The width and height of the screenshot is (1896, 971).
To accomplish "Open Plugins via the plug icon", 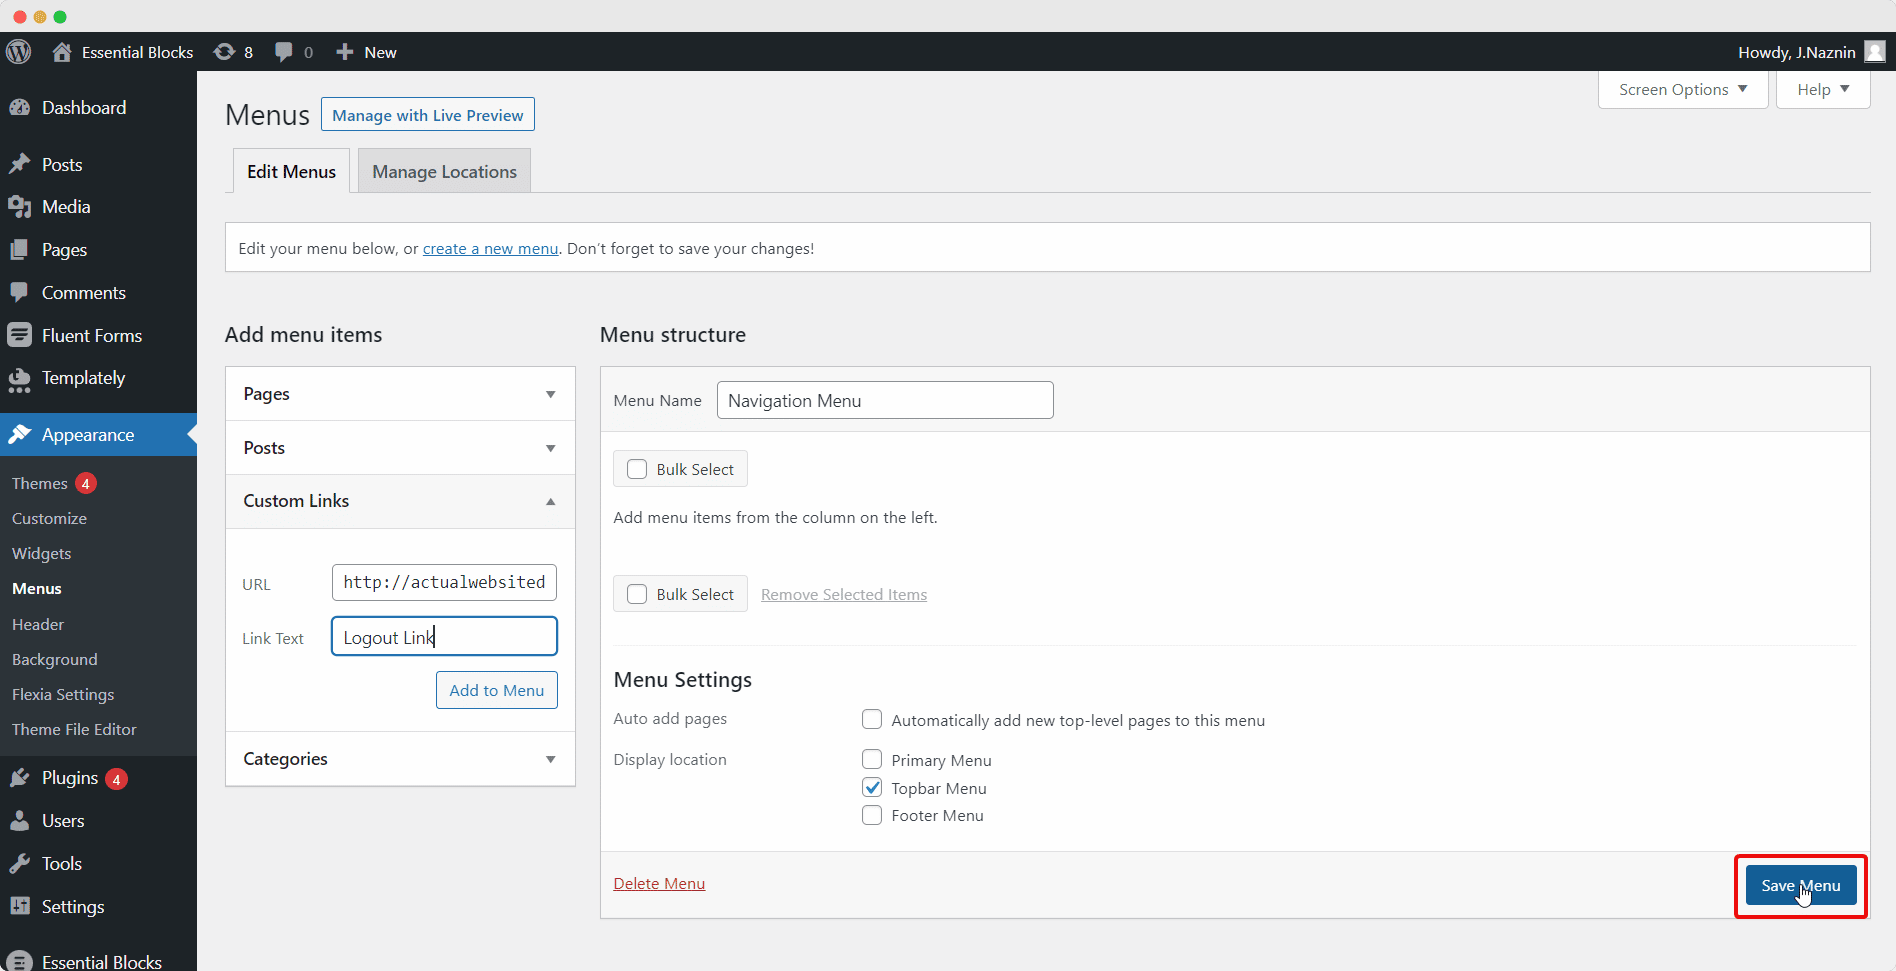I will (21, 778).
